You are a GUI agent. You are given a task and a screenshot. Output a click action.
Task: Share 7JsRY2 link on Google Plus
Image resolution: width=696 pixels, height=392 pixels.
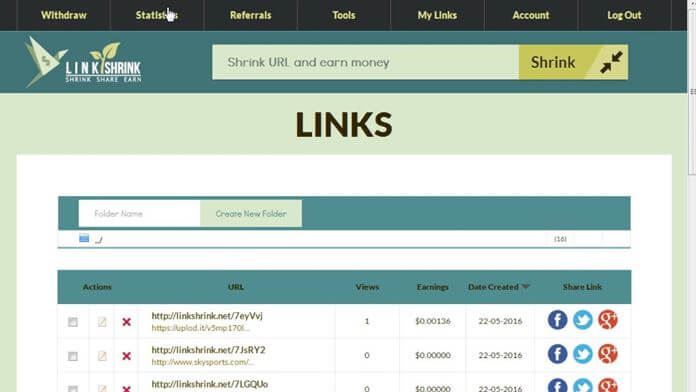[608, 354]
